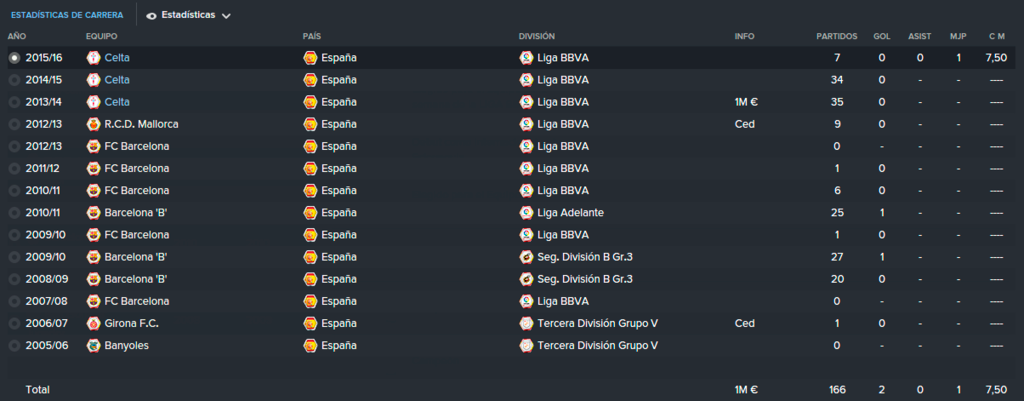Image resolution: width=1024 pixels, height=401 pixels.
Task: Click the dropdown chevron next to Estadísticas
Action: [x=226, y=16]
